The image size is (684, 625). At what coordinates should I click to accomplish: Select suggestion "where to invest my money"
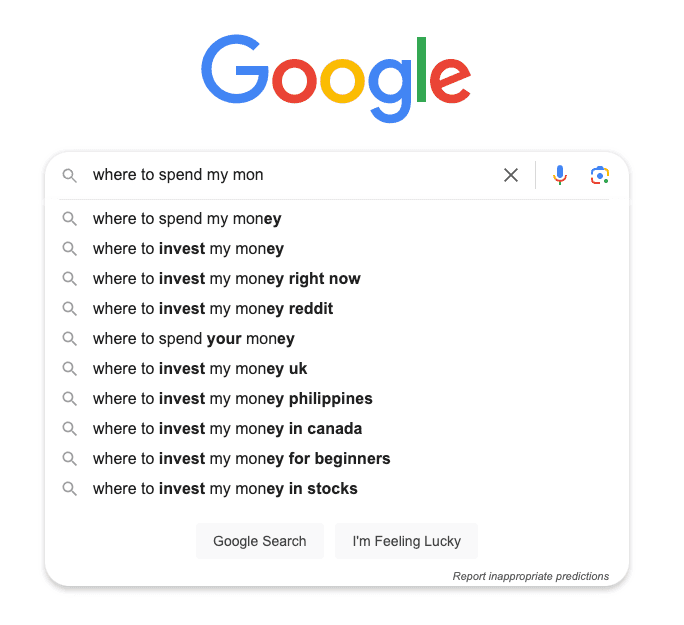(x=188, y=249)
